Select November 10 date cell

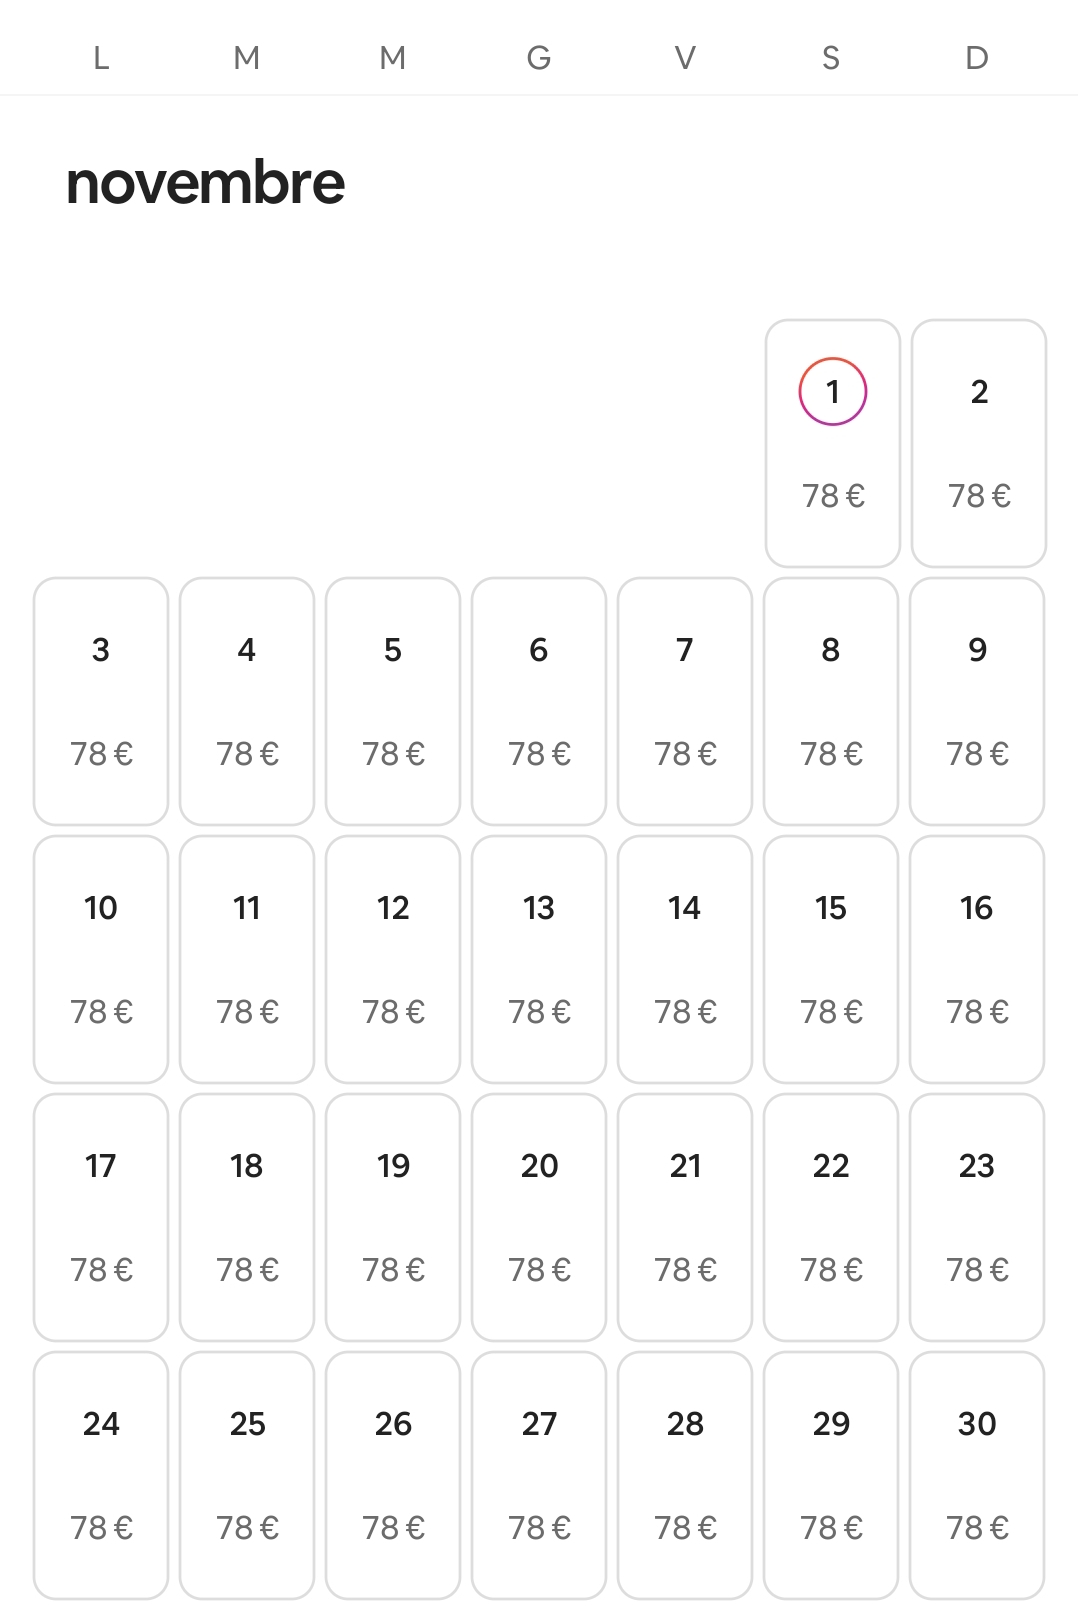101,959
